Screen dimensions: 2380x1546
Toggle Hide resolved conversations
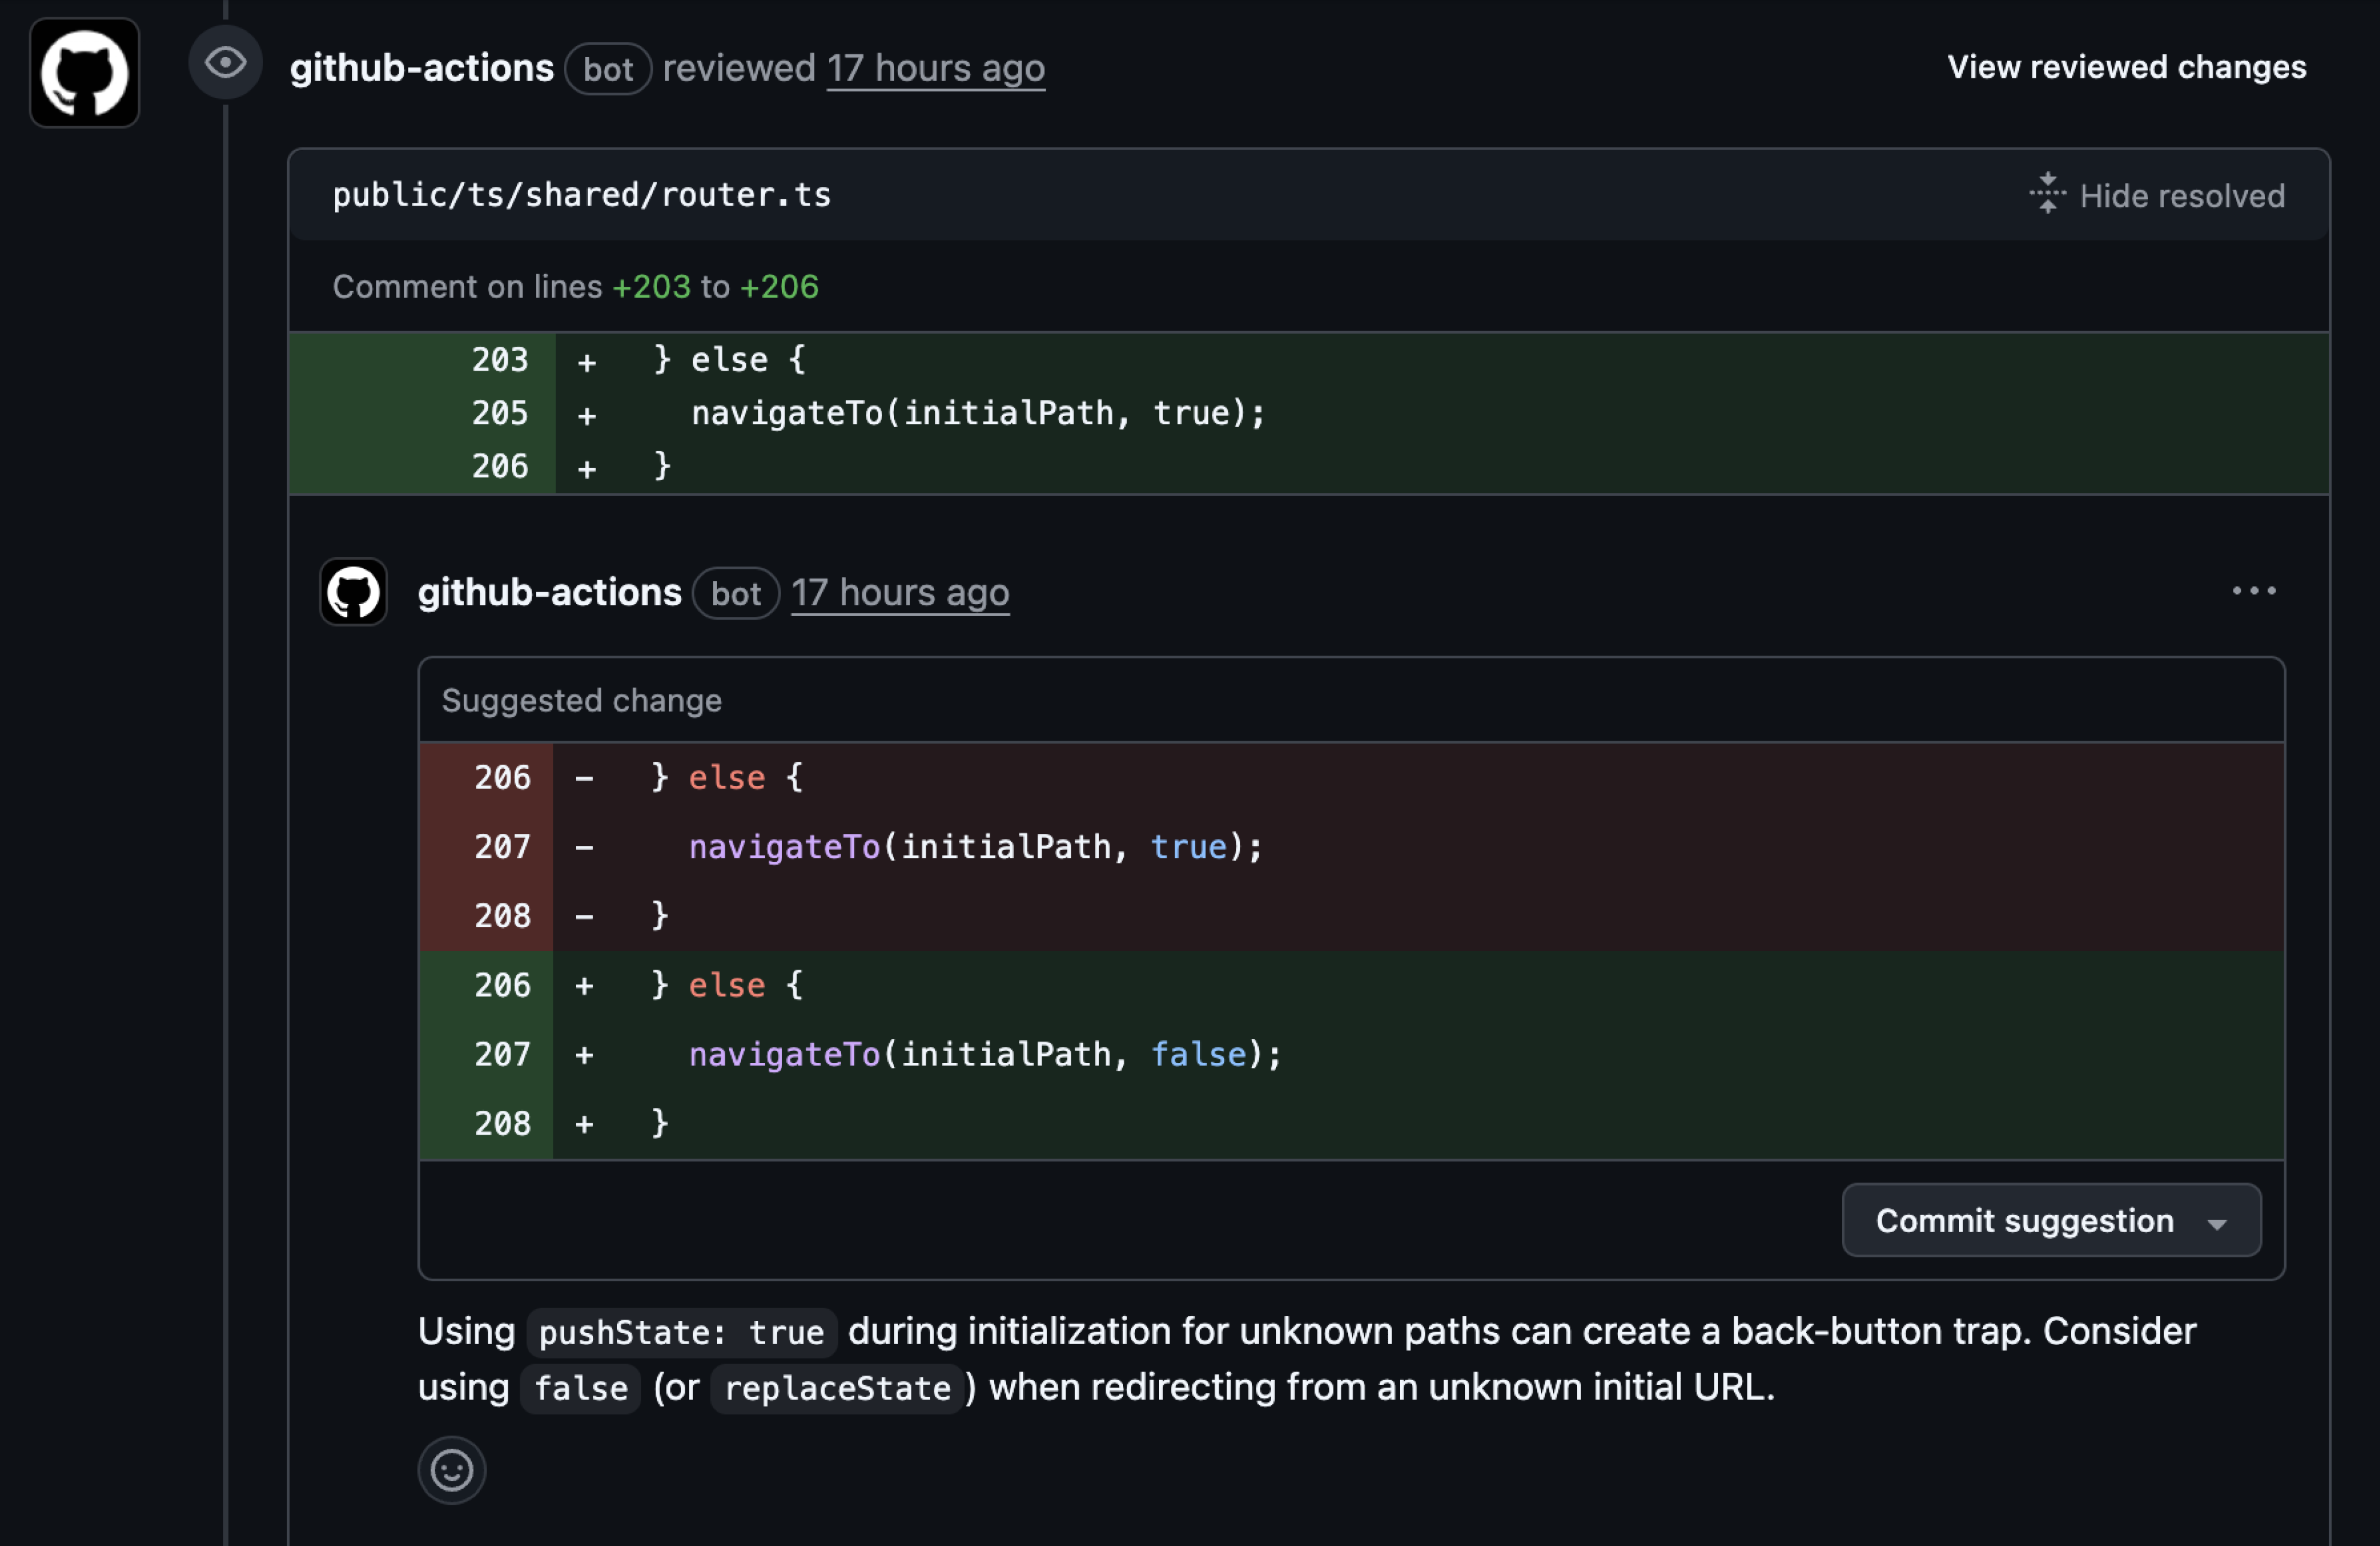tap(2181, 196)
